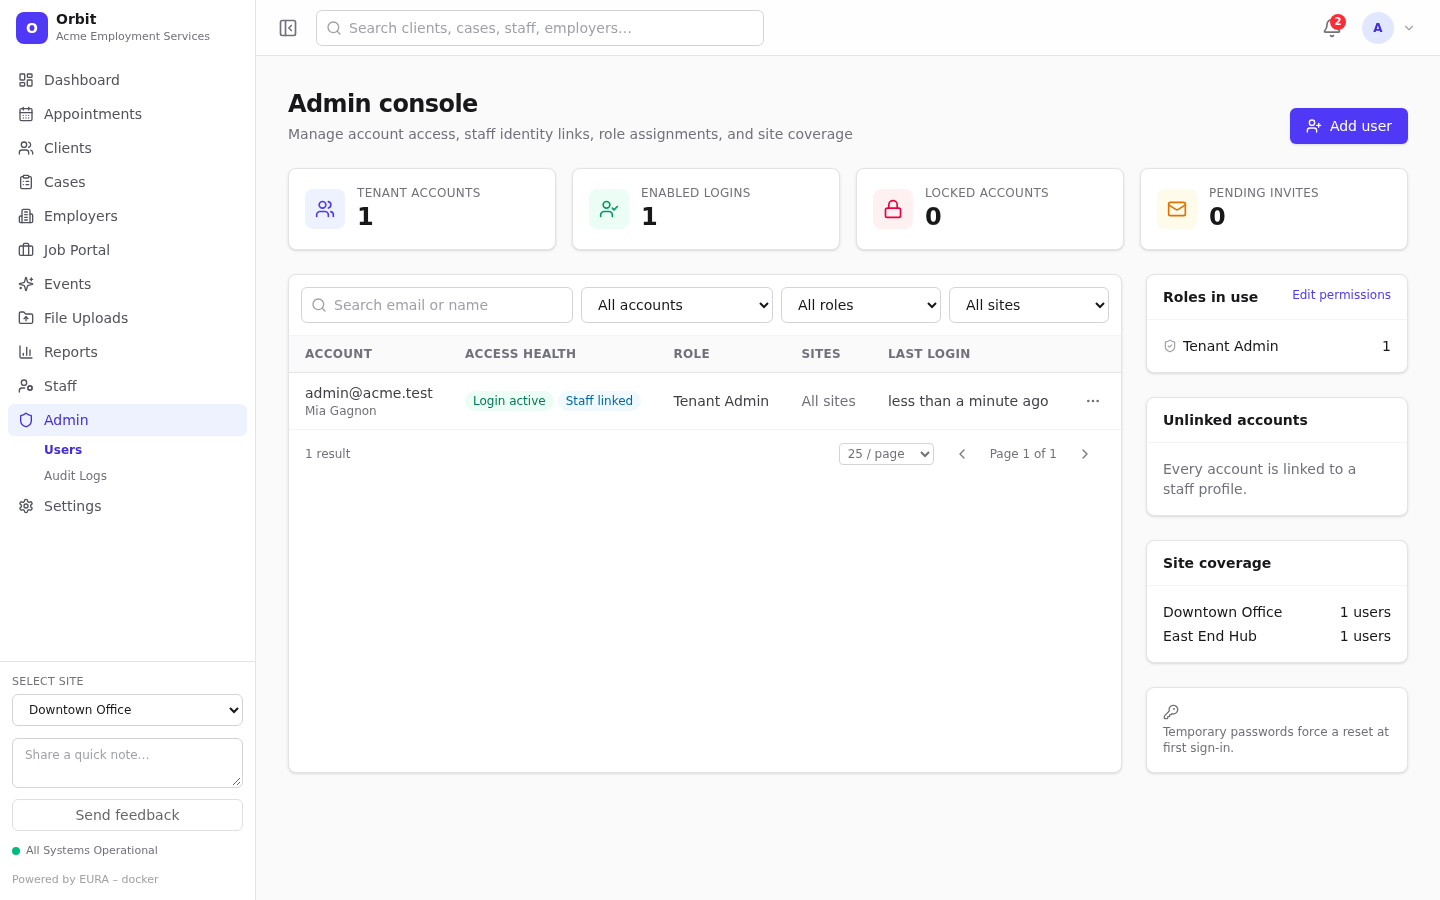This screenshot has width=1440, height=900.
Task: Go to previous page arrow
Action: 962,454
